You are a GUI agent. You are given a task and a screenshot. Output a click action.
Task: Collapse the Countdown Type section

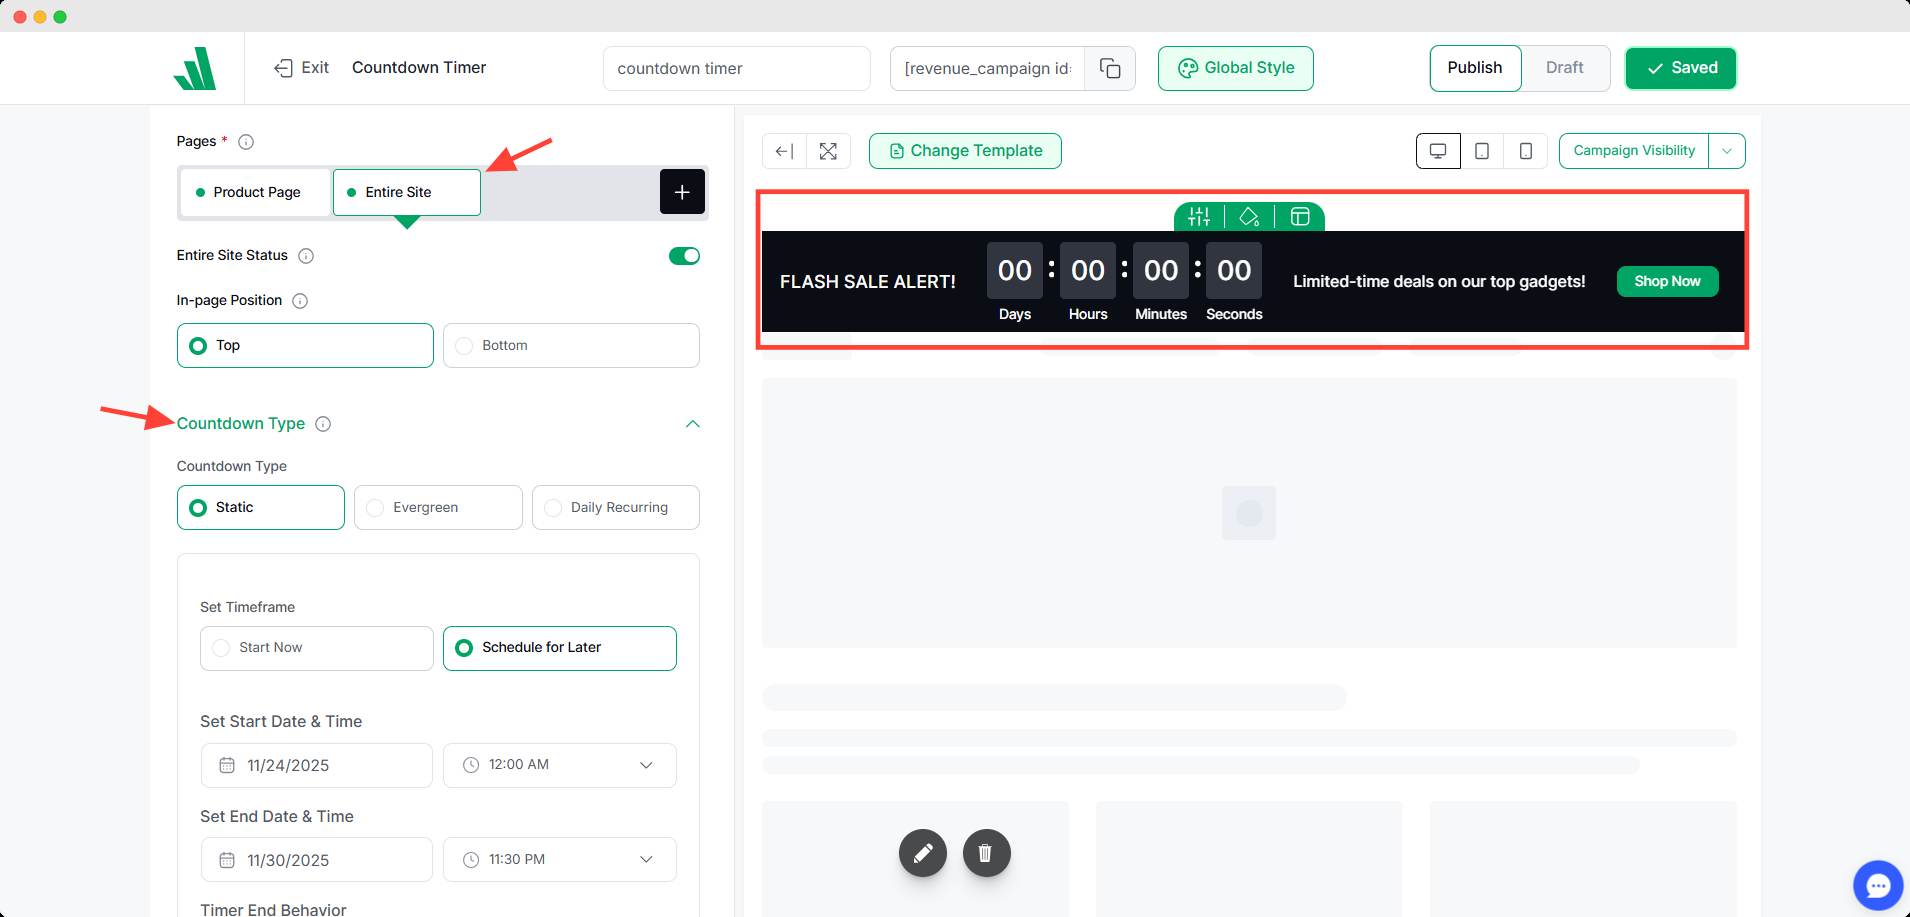693,423
